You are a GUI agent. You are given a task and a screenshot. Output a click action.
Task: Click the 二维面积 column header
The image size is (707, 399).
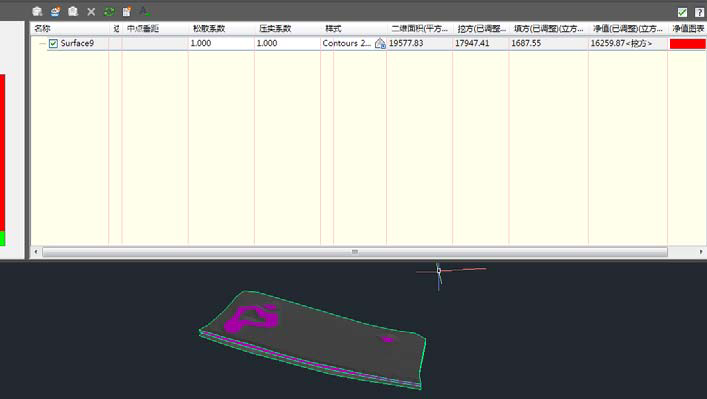(419, 28)
